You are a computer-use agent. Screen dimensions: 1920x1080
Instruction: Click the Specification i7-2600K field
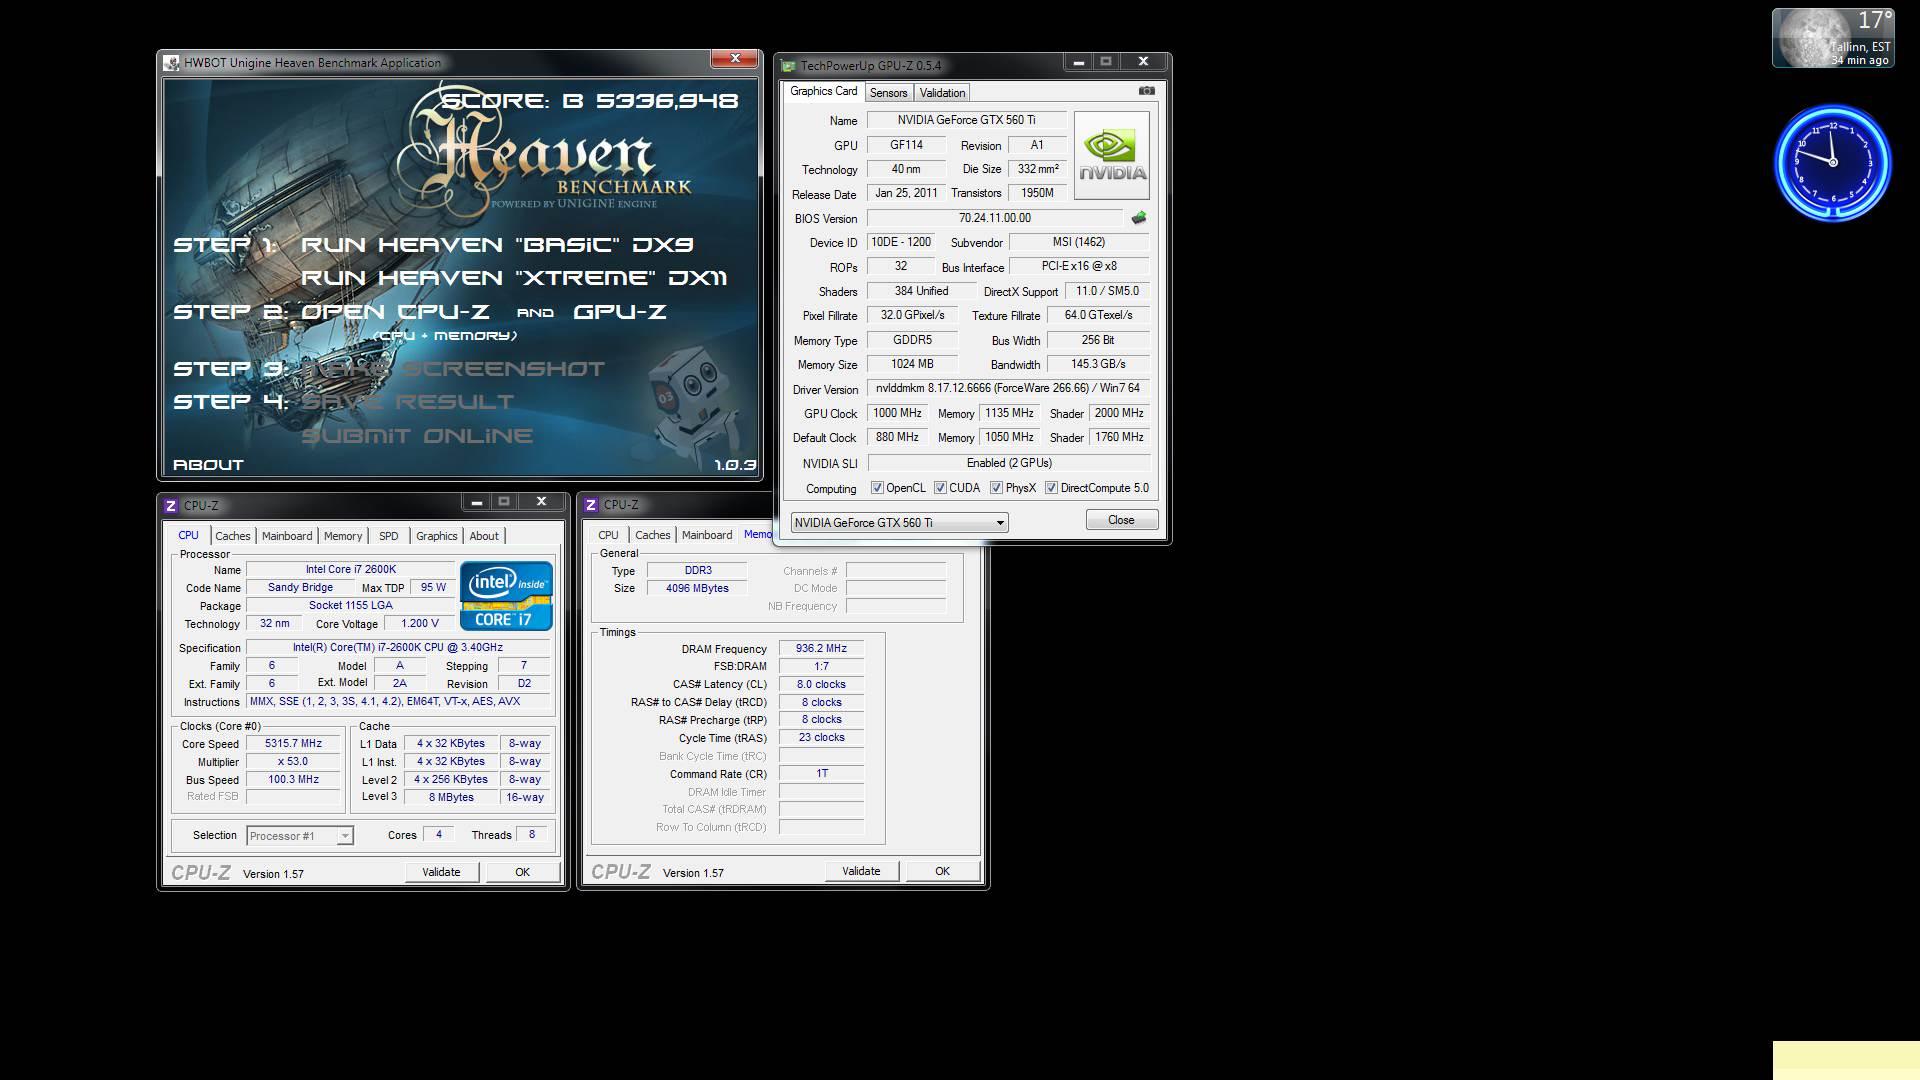pos(398,648)
